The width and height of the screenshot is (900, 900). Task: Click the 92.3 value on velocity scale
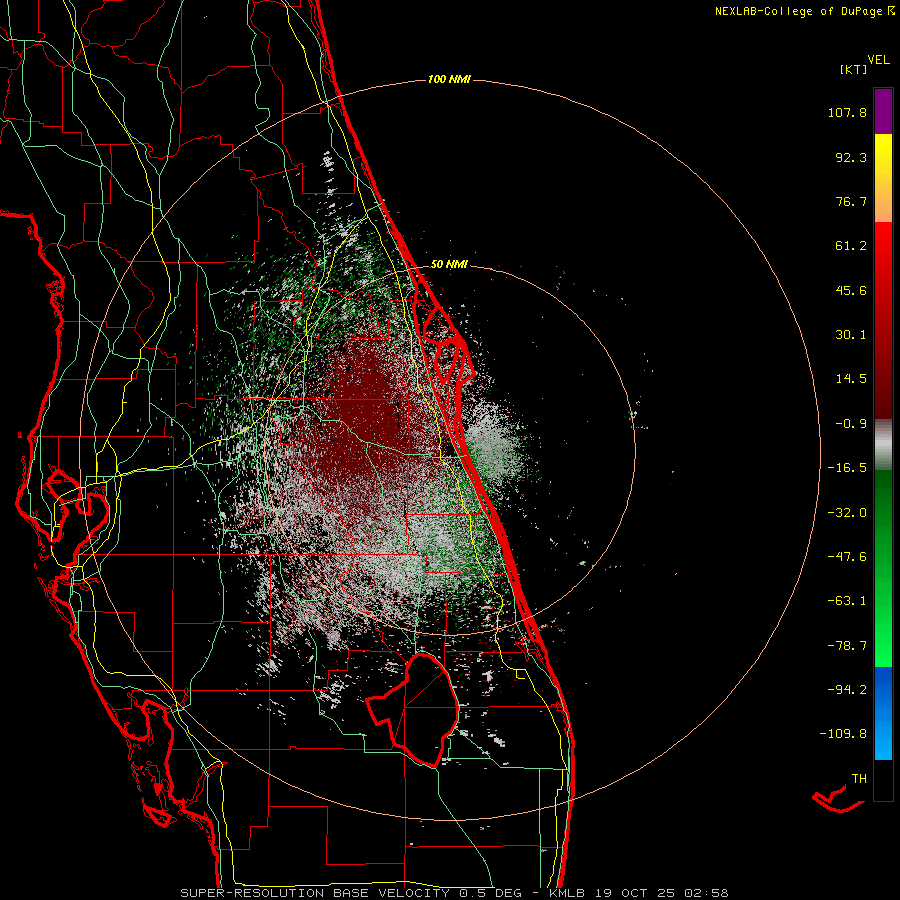click(851, 157)
